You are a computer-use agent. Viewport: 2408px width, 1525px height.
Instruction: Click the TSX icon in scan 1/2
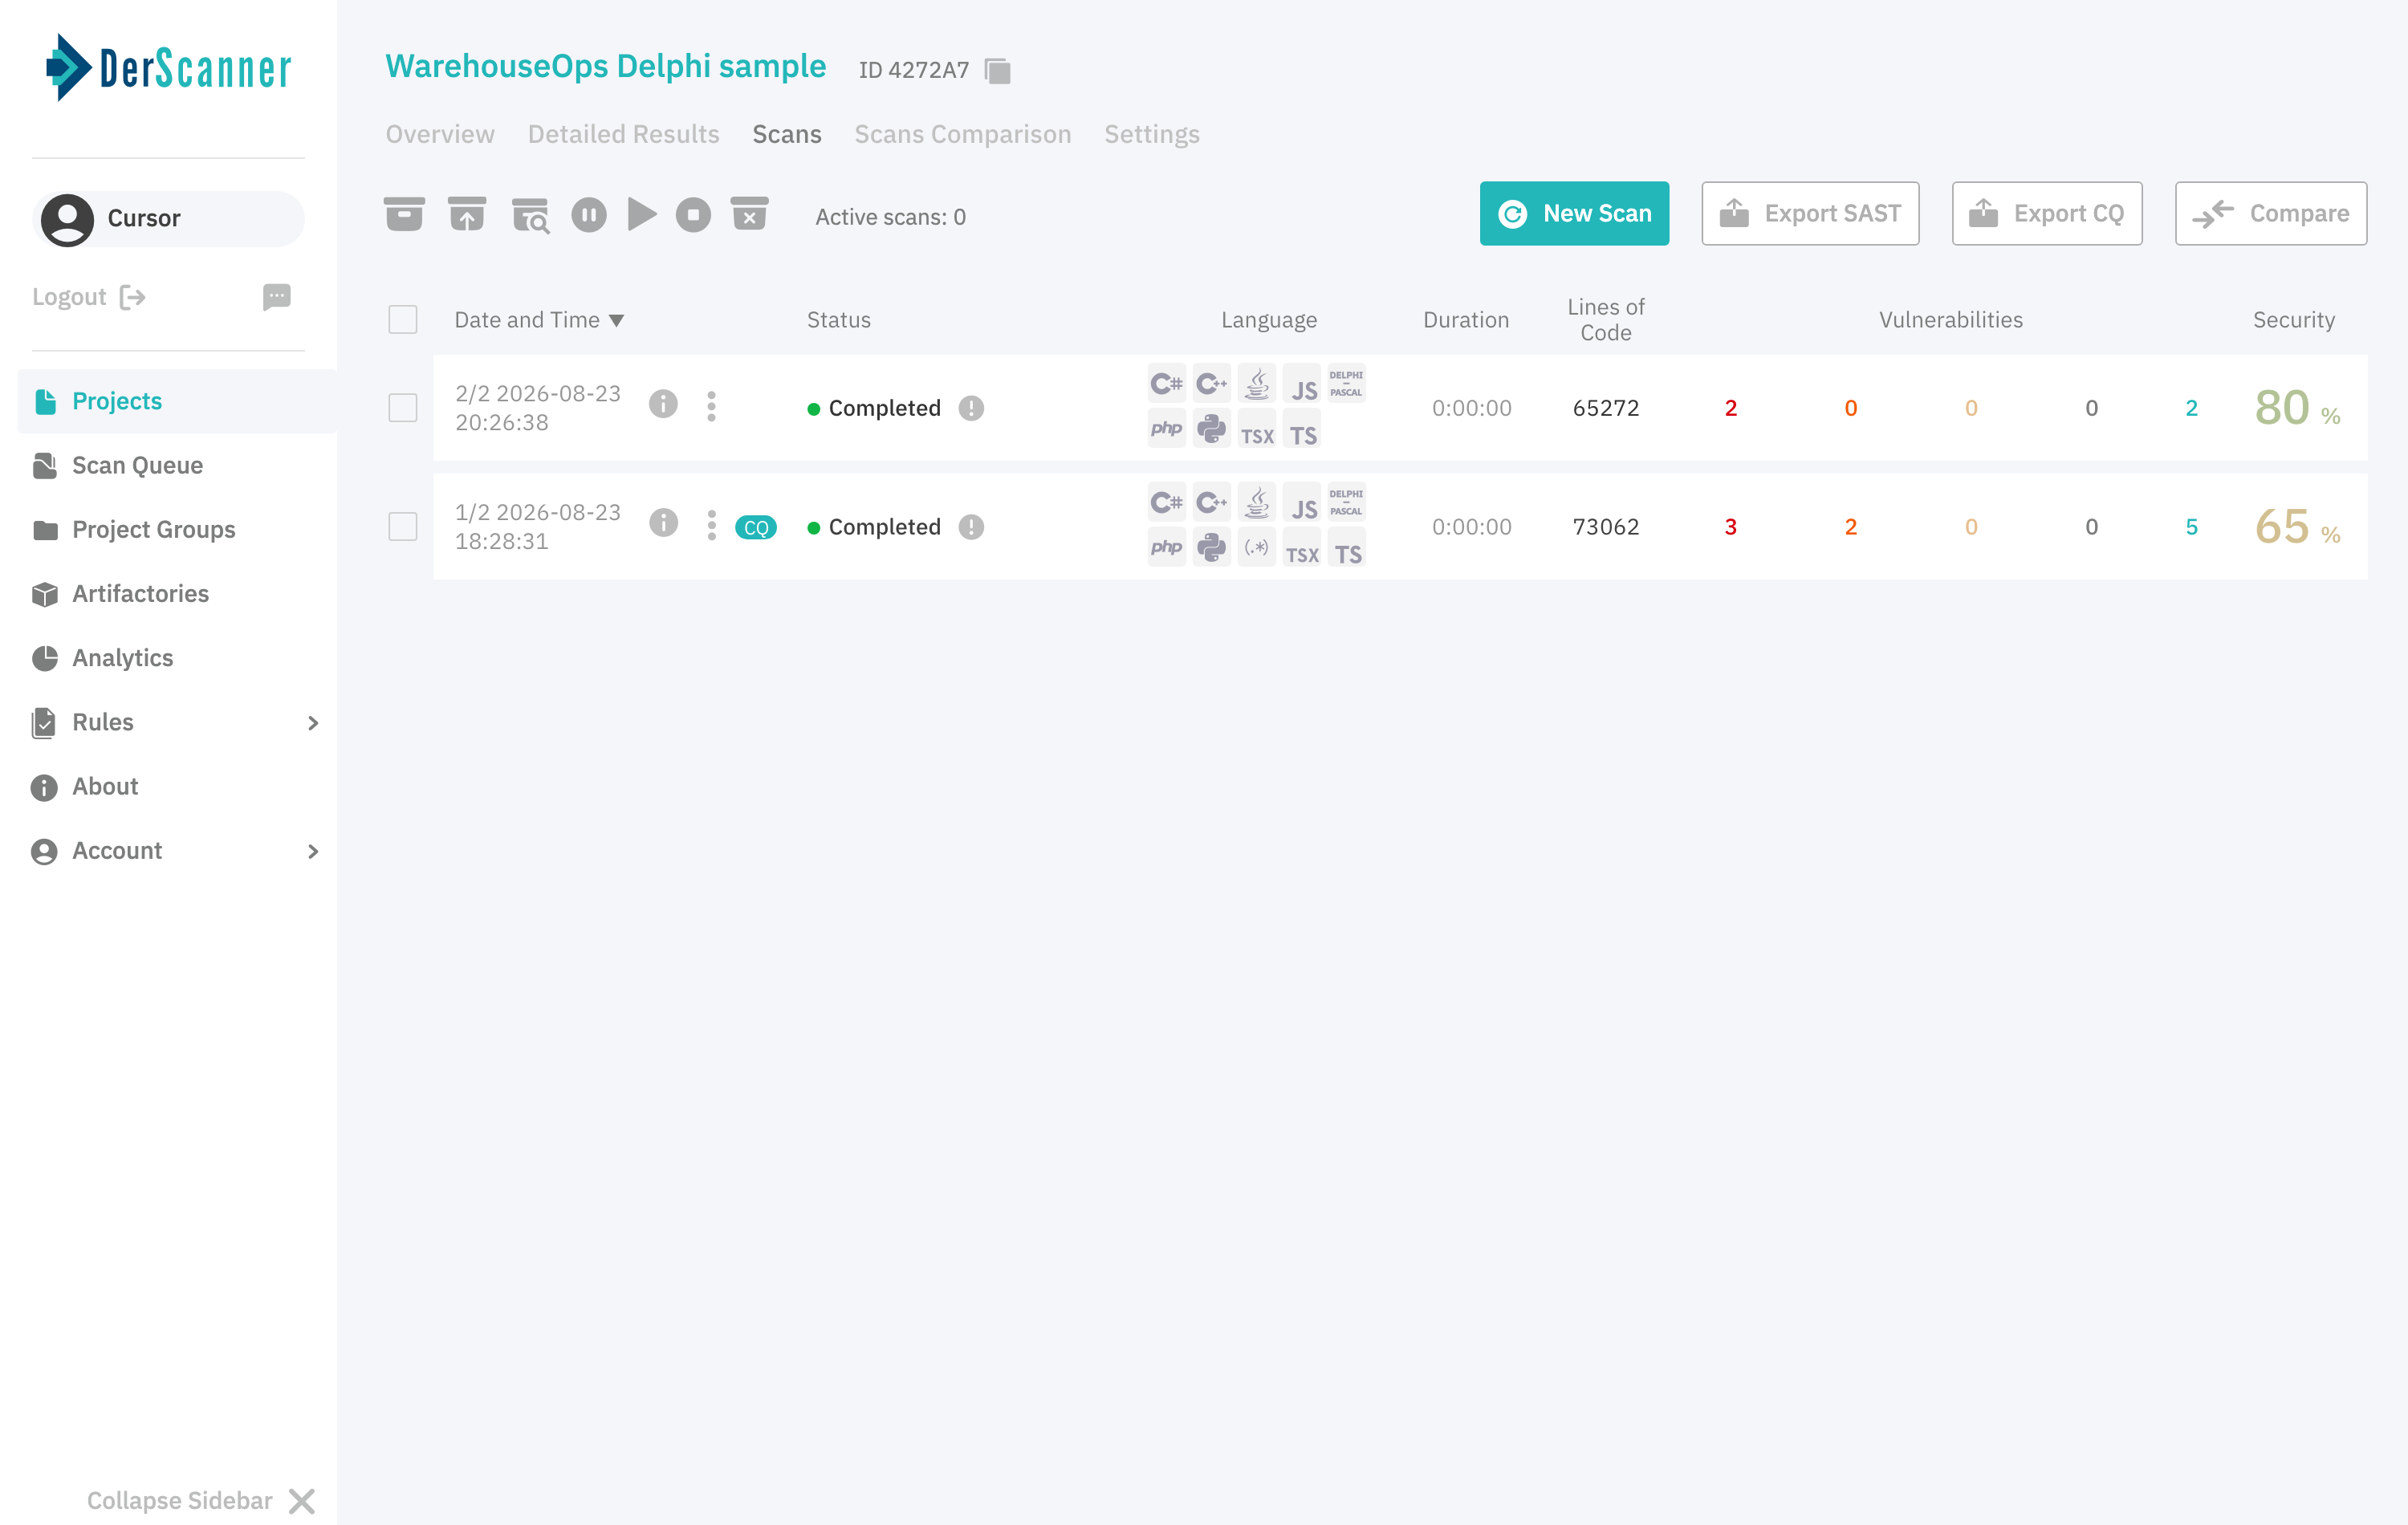1302,548
